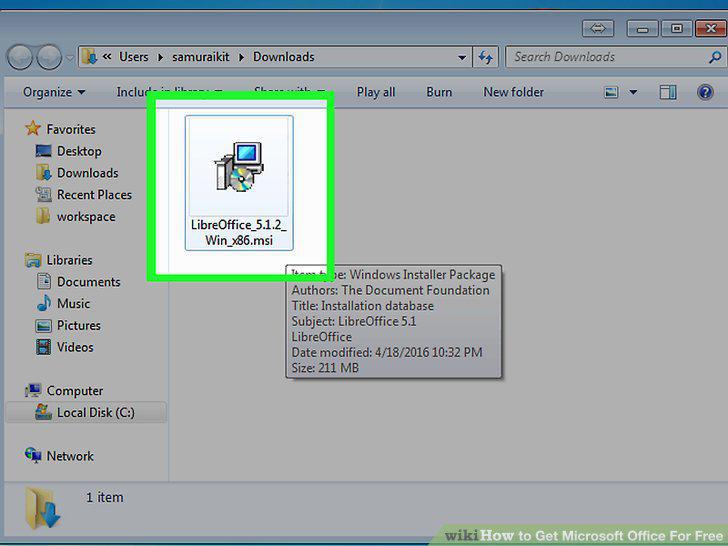
Task: Select Computer in the navigation pane
Action: pos(75,391)
